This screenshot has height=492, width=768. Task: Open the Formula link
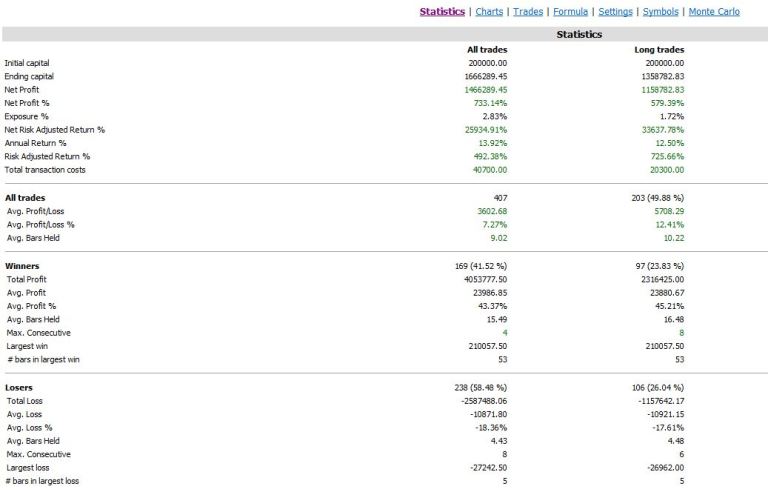pos(570,12)
